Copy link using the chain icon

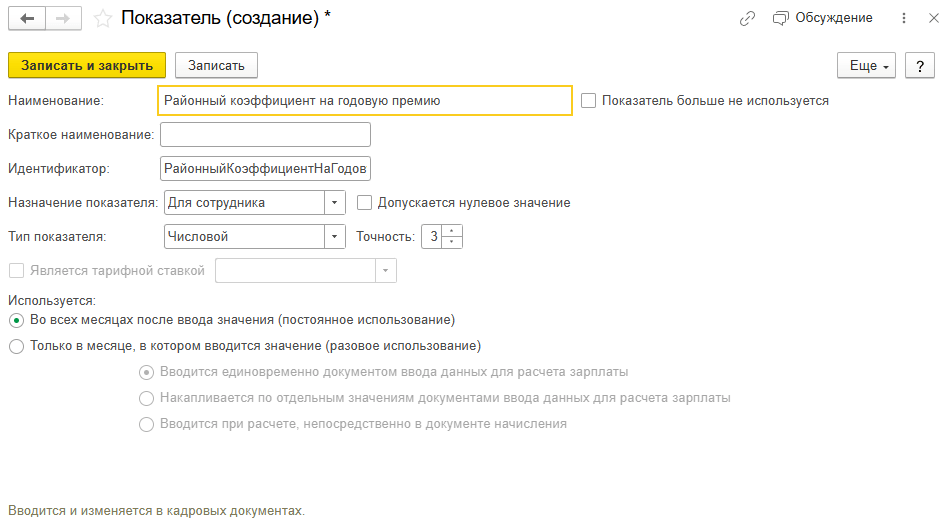coord(747,18)
